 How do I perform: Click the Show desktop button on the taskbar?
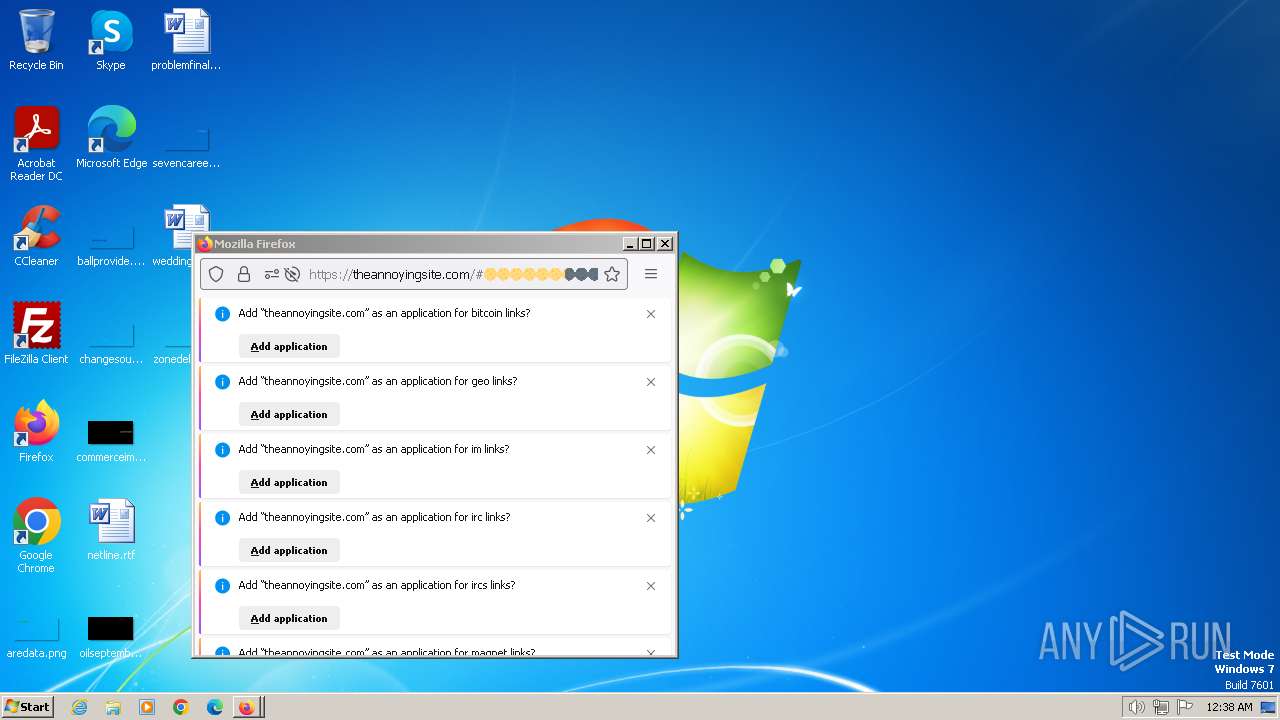tap(1268, 707)
